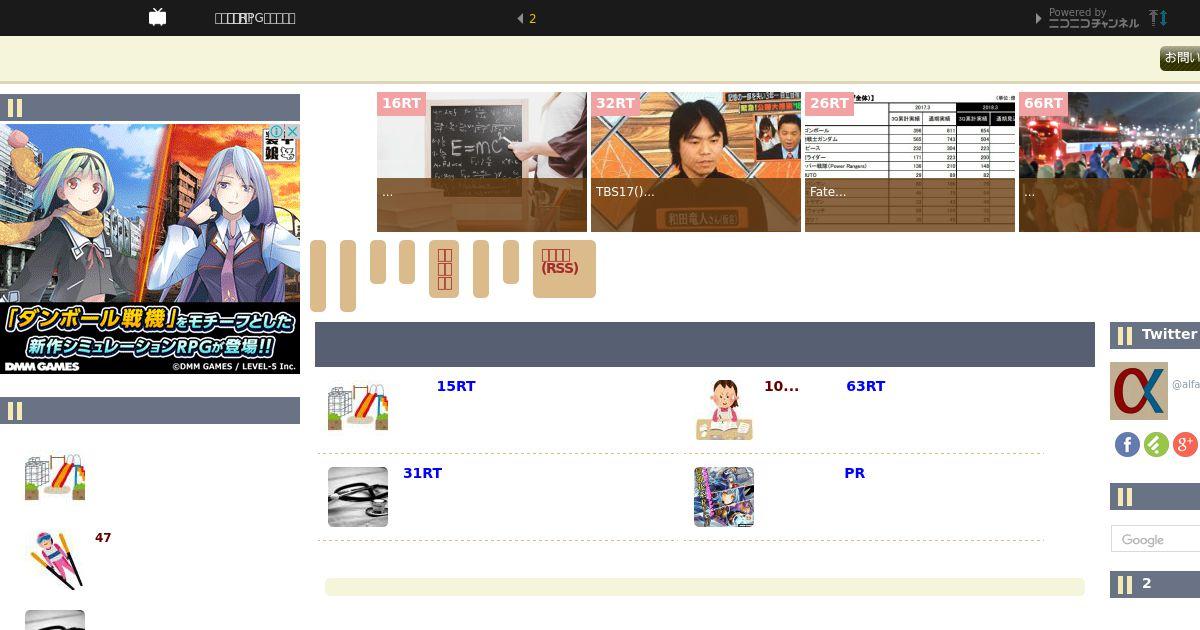Focus the Google search field
The width and height of the screenshot is (1200, 630).
1155,539
